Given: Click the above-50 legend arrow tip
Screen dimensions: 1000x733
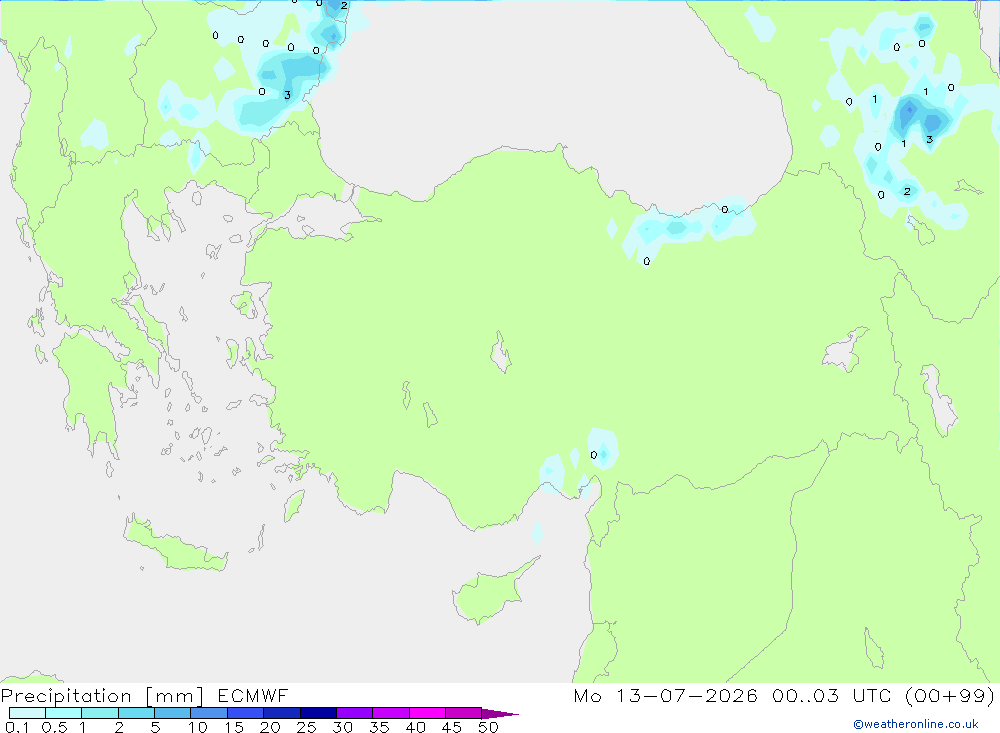Looking at the screenshot, I should point(500,713).
